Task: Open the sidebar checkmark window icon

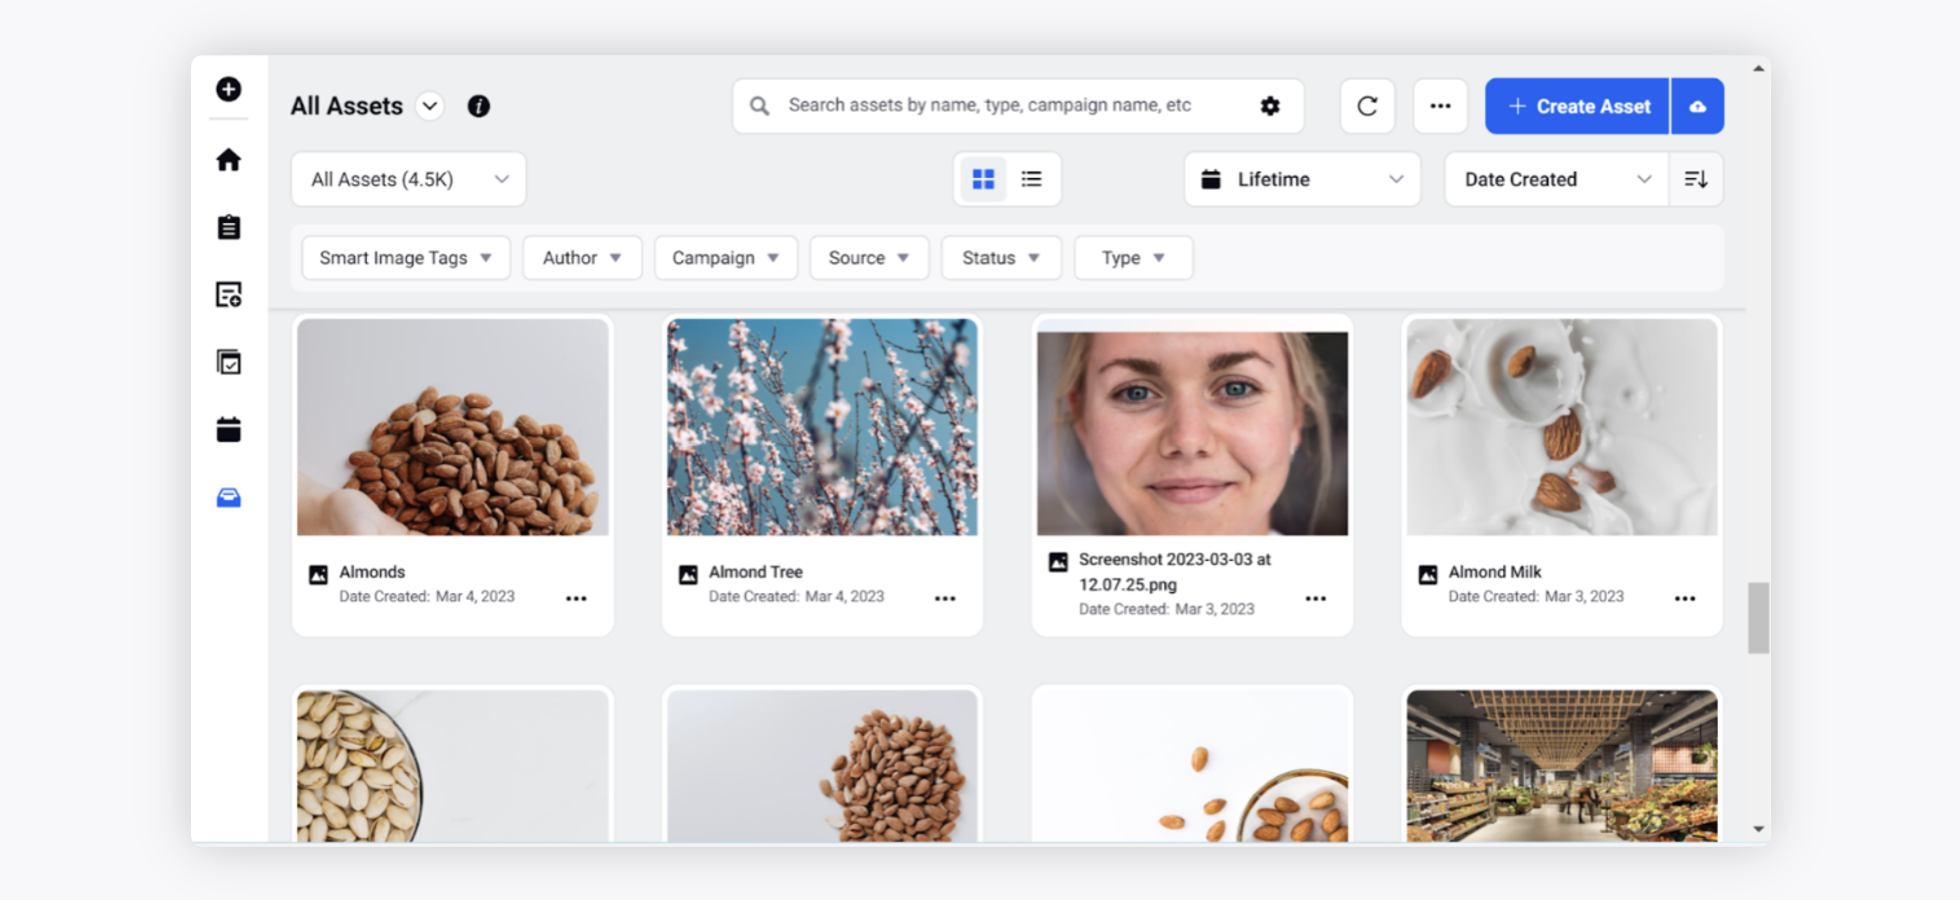Action: tap(228, 362)
